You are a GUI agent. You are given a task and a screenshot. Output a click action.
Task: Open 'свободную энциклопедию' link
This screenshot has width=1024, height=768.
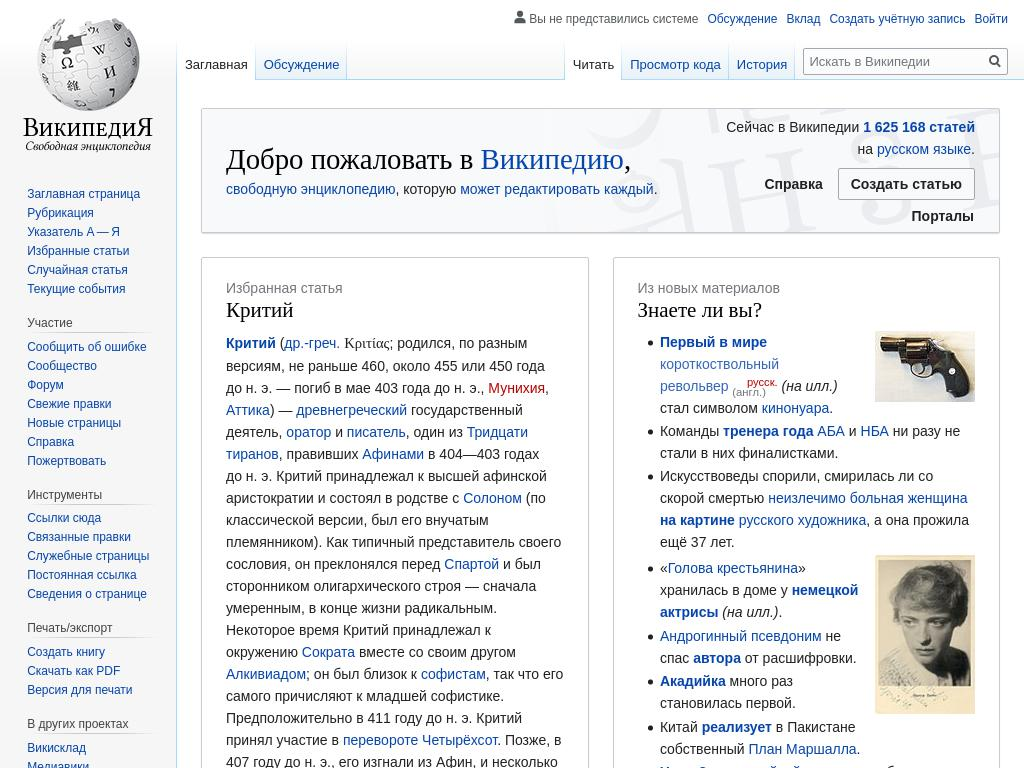pos(310,189)
